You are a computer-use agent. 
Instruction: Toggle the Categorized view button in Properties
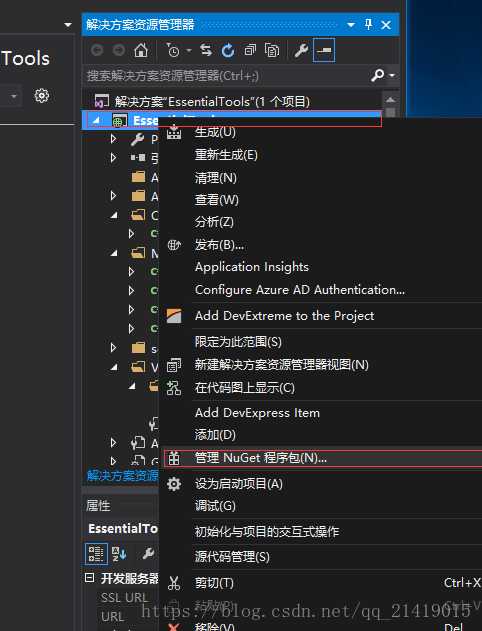[96, 554]
